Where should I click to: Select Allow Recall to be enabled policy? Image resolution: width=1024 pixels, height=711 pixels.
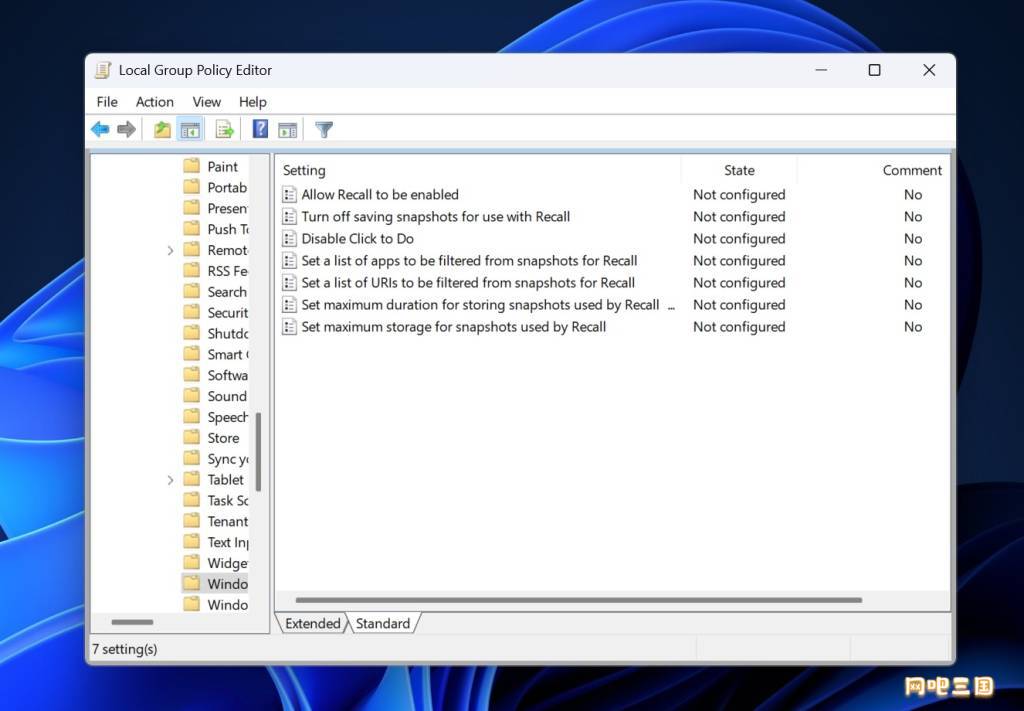point(380,195)
